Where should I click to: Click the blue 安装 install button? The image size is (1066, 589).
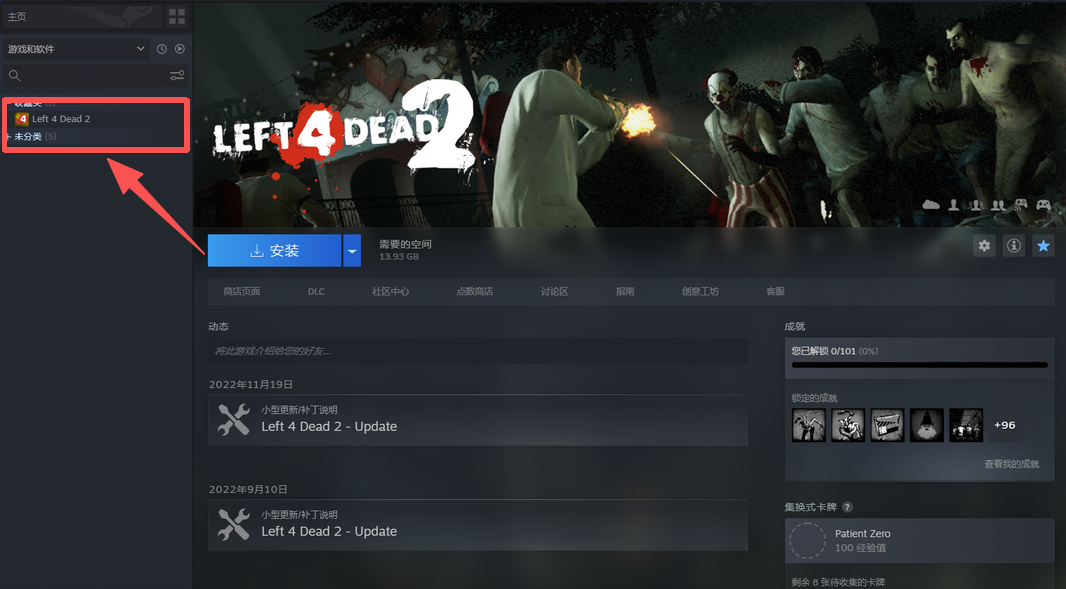tap(275, 251)
